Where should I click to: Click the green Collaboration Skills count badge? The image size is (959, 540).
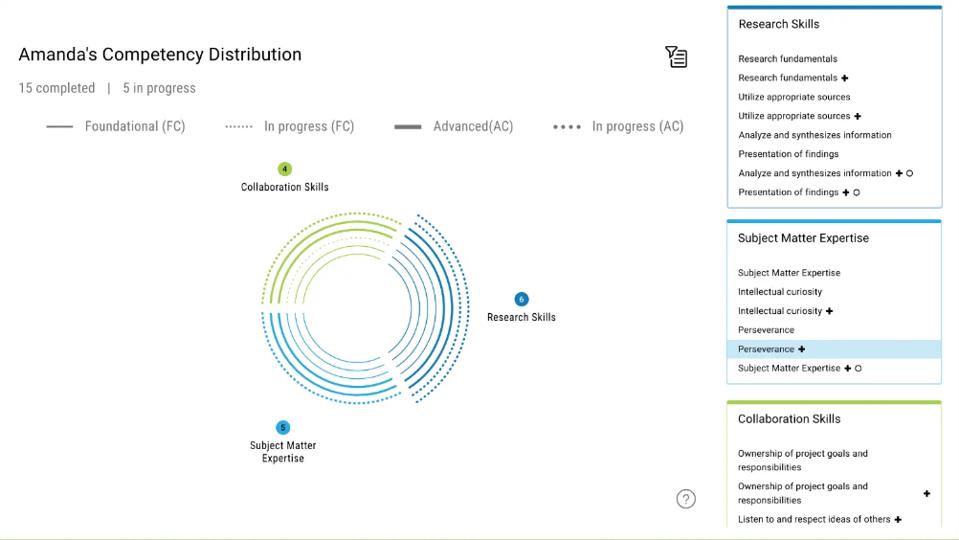click(285, 169)
